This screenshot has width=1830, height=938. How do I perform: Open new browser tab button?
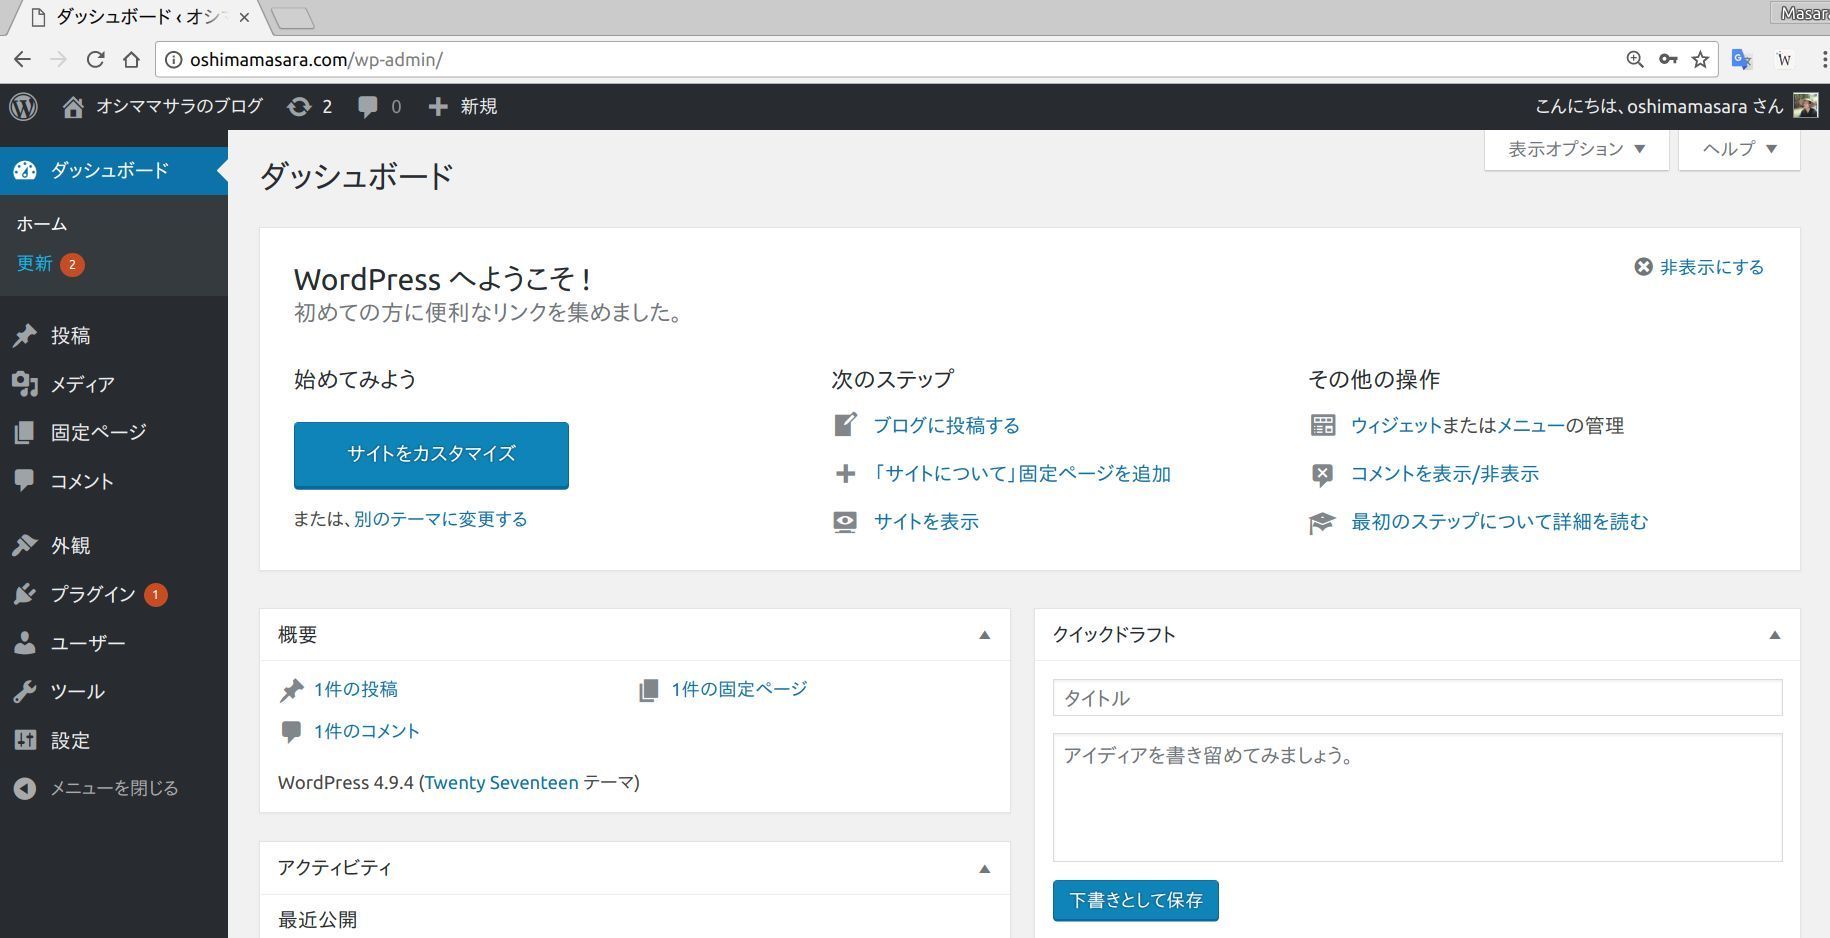coord(293,17)
